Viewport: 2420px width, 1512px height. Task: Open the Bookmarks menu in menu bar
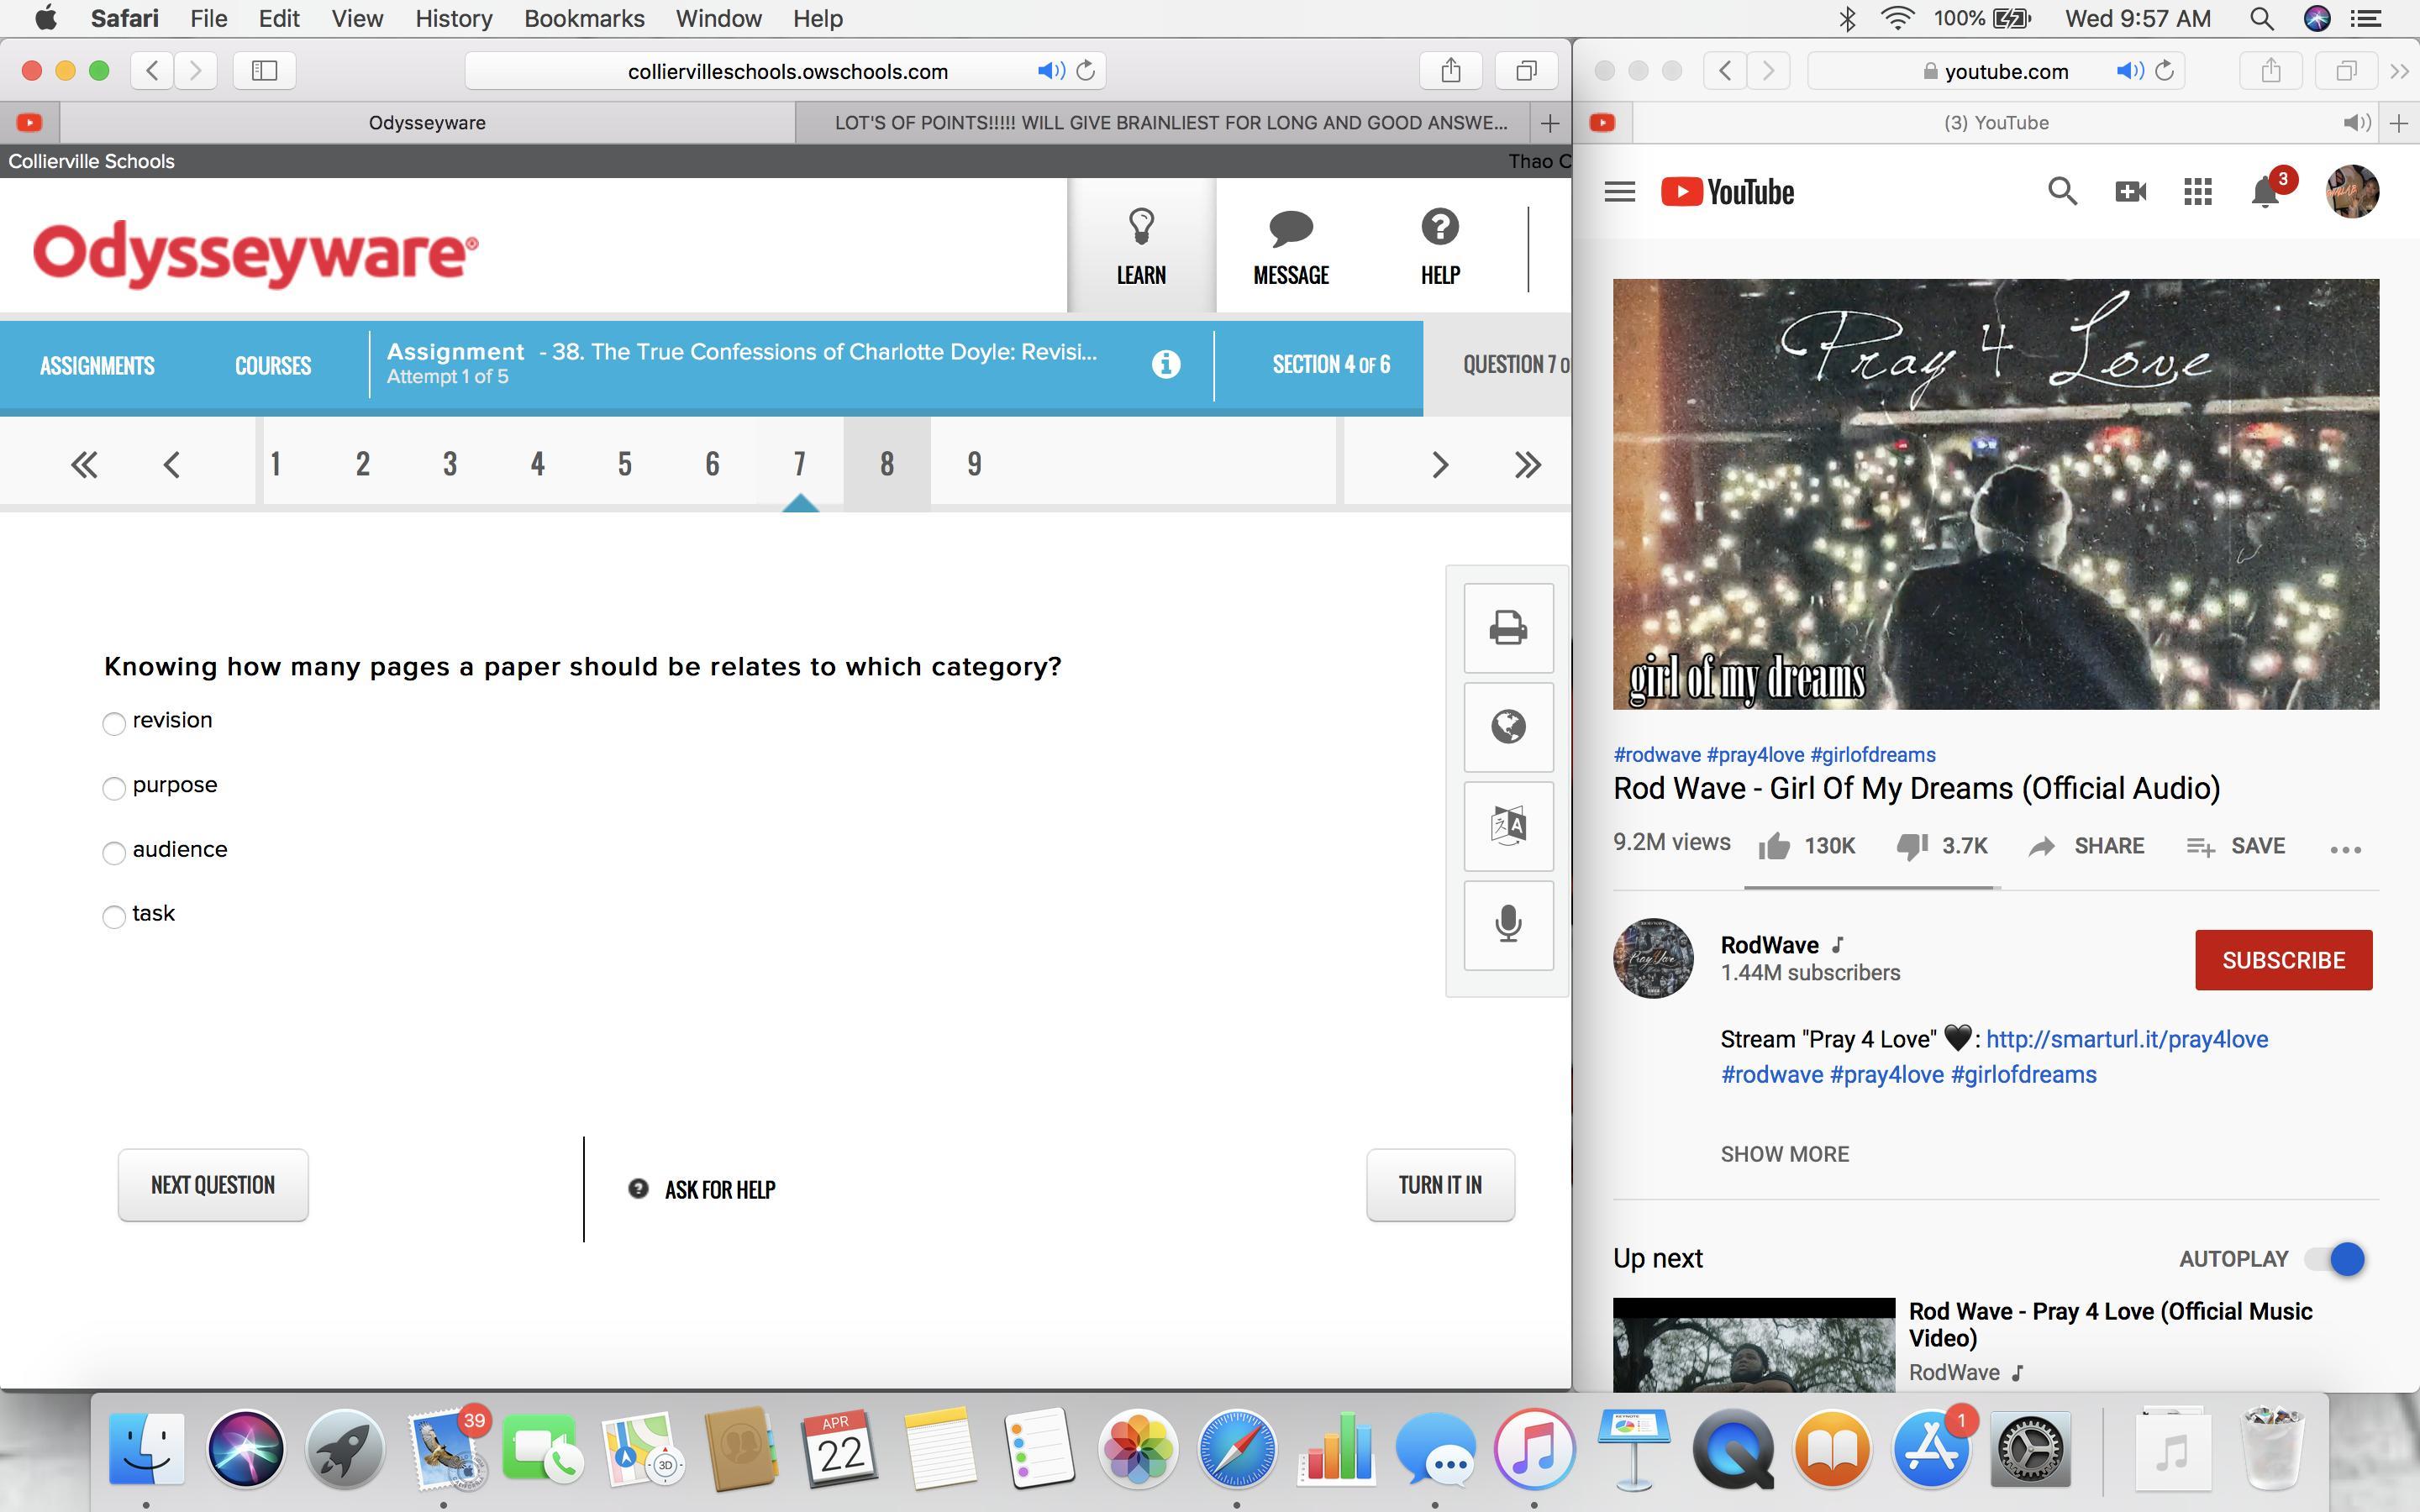pos(584,18)
